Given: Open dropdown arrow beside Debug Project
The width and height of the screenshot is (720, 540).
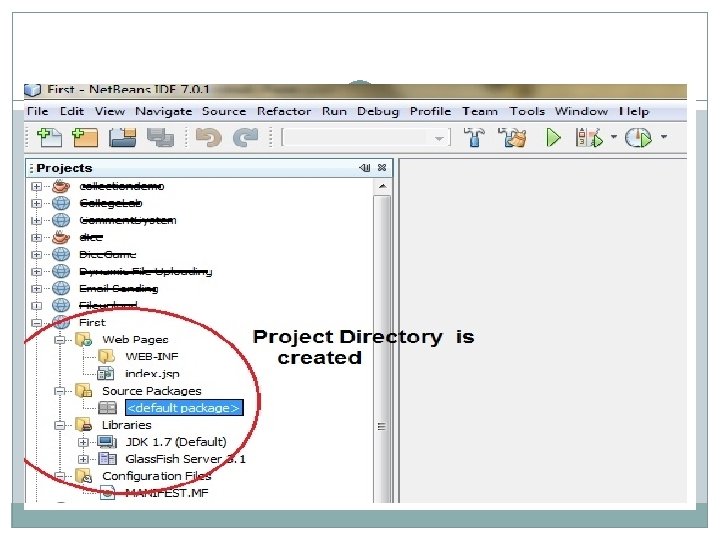Looking at the screenshot, I should tap(614, 136).
